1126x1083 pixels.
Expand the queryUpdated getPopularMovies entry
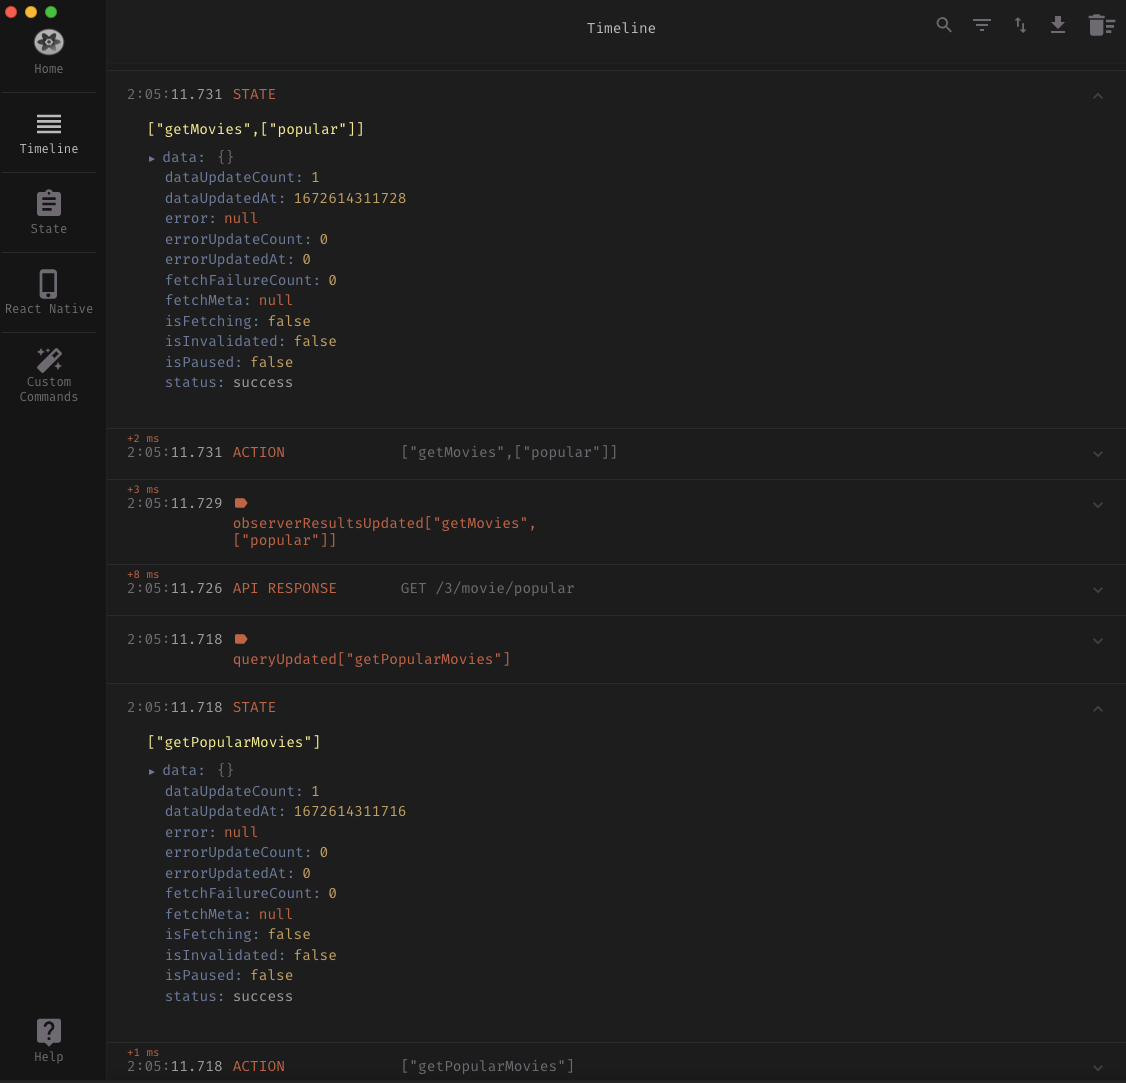(x=1097, y=641)
